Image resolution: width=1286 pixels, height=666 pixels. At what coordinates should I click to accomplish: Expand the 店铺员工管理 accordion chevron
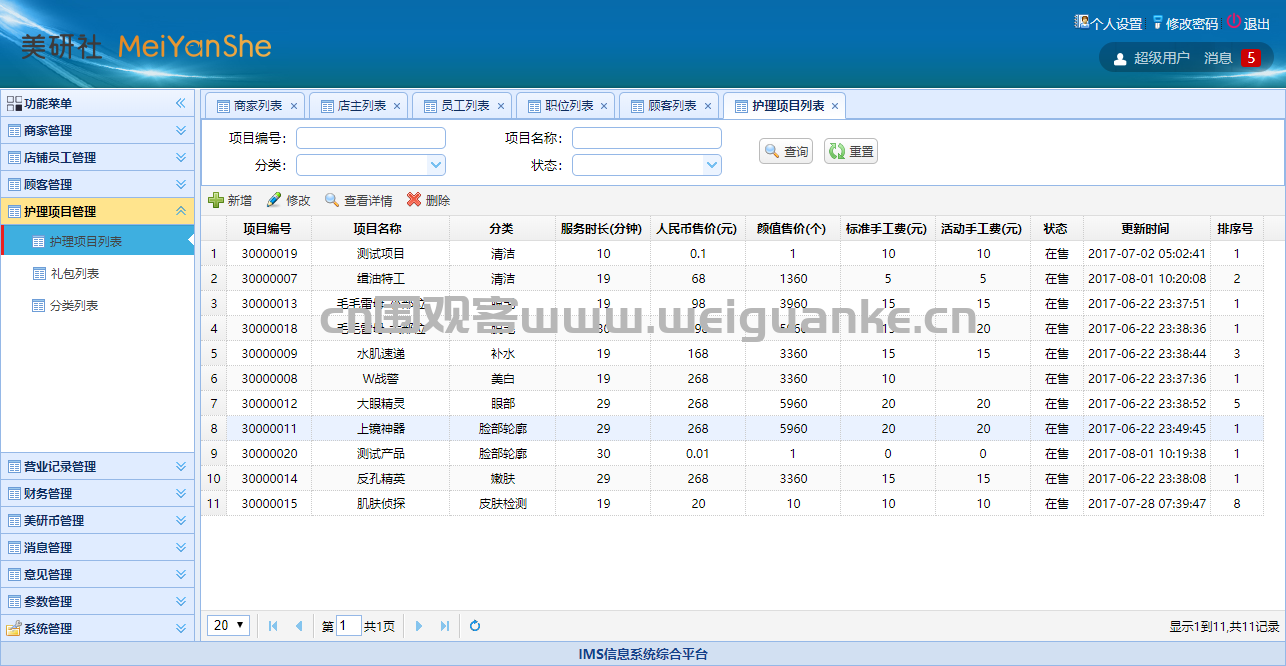tap(181, 157)
